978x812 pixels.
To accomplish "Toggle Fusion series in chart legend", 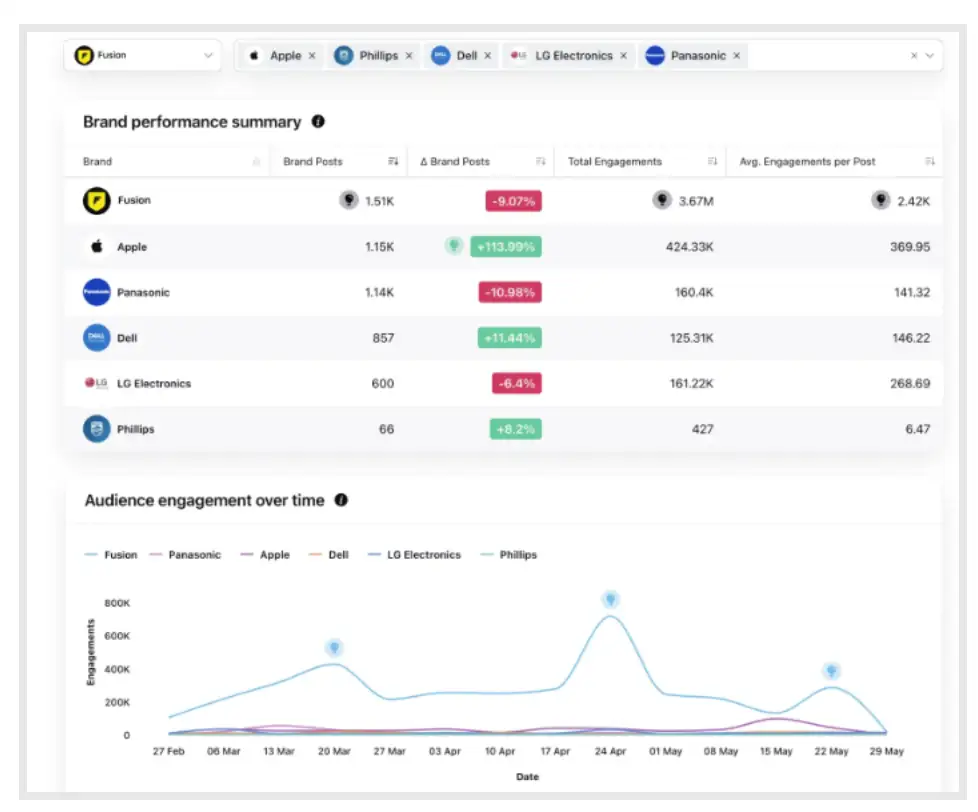I will pos(111,554).
